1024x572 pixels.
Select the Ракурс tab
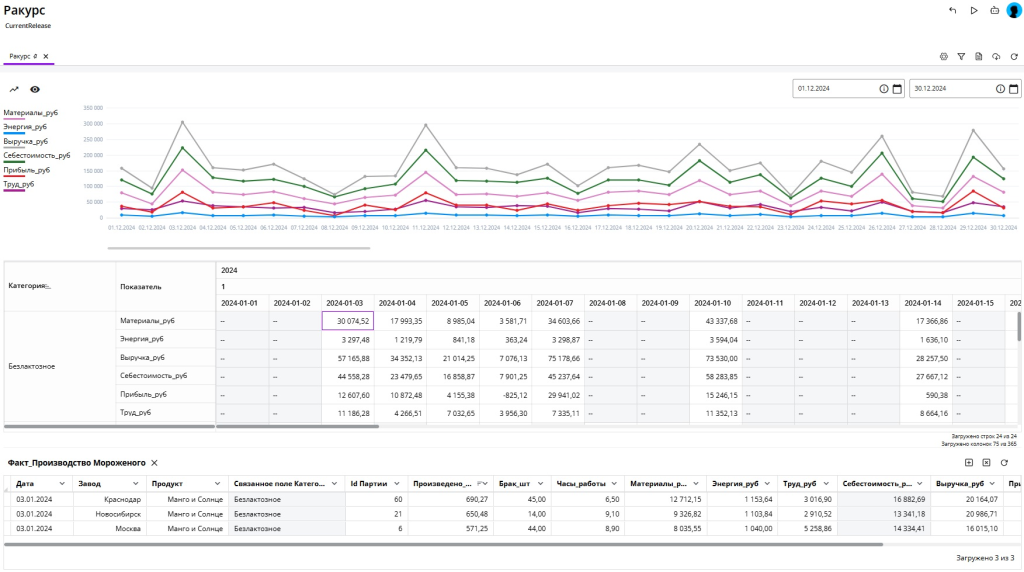point(22,56)
